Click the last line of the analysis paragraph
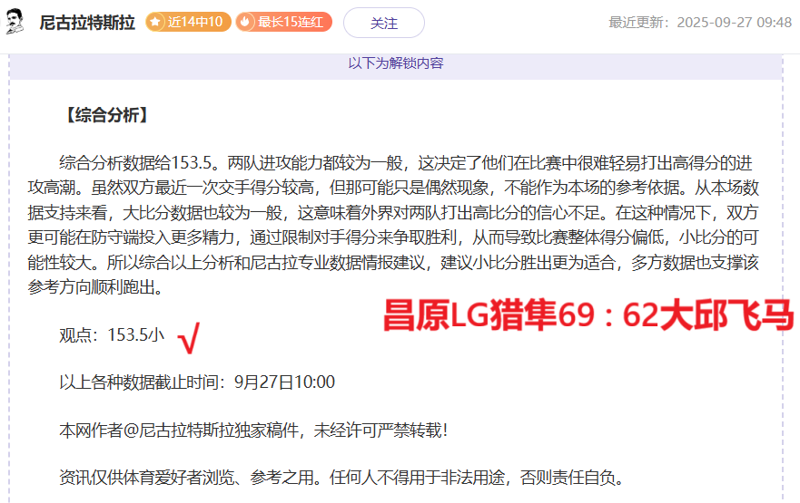The width and height of the screenshot is (800, 503). (110, 288)
